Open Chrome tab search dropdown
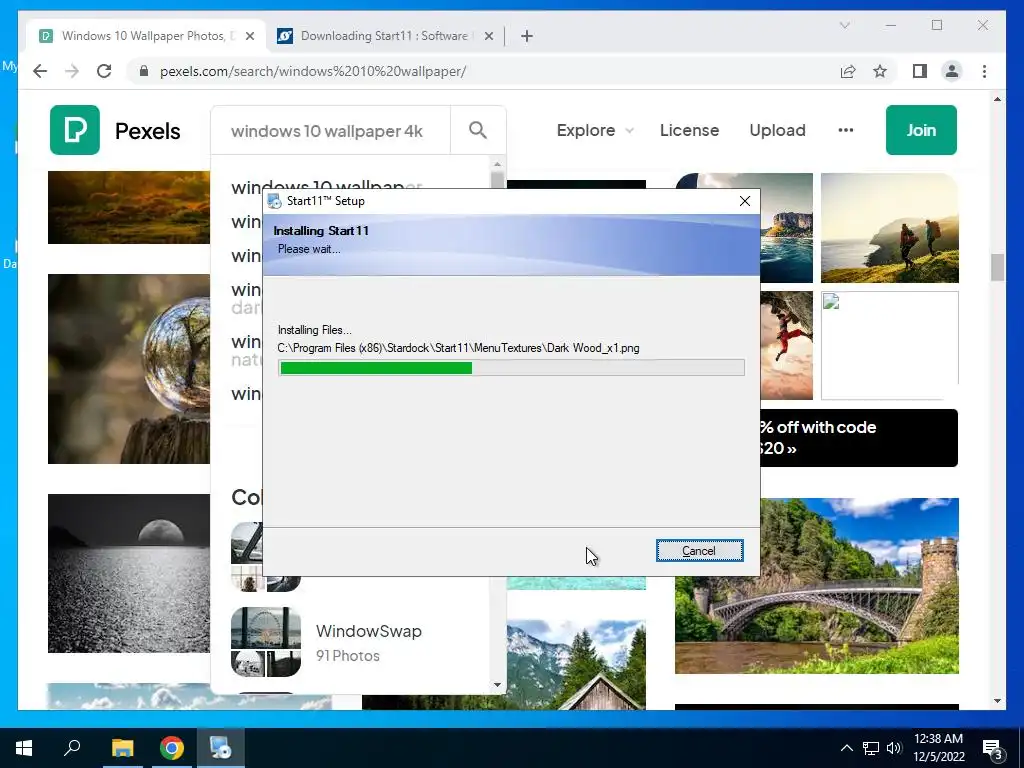This screenshot has width=1024, height=768. (844, 25)
